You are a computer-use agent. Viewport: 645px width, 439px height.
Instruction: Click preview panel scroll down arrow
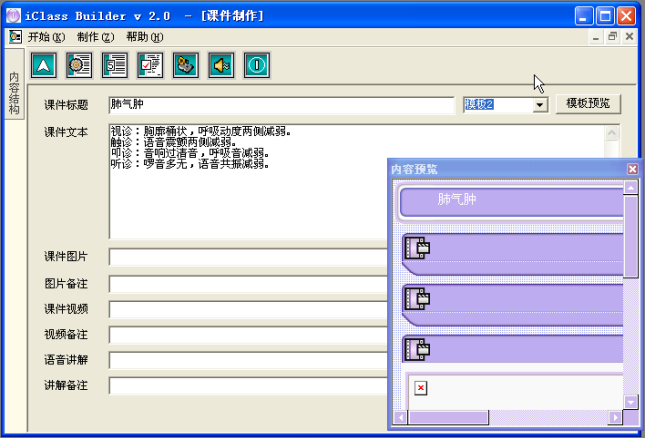pos(631,402)
